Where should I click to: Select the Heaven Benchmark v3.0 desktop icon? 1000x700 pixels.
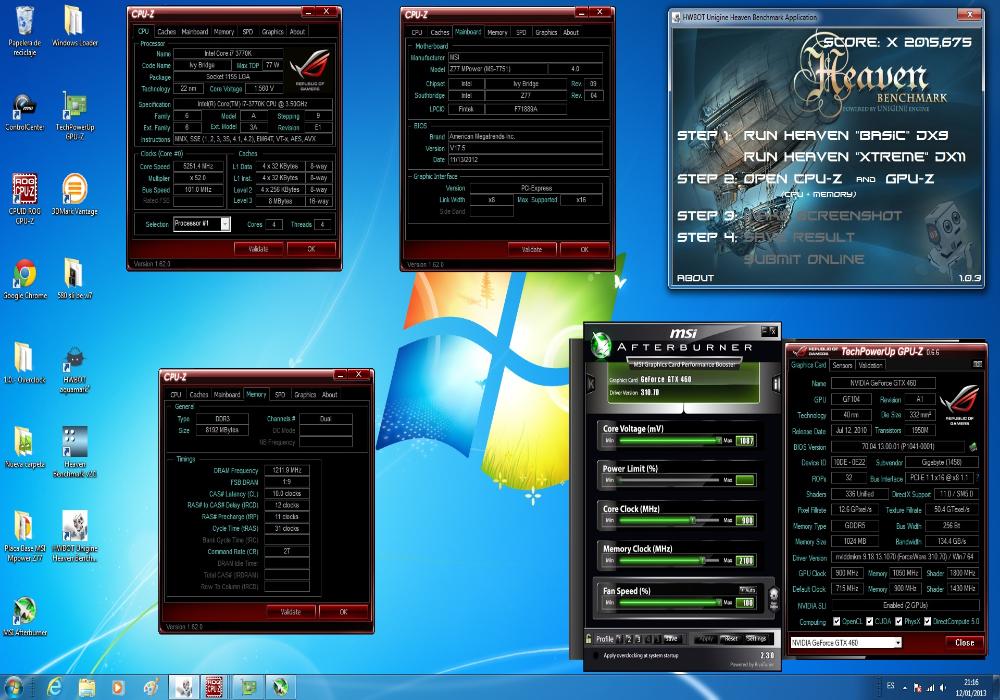pos(75,452)
